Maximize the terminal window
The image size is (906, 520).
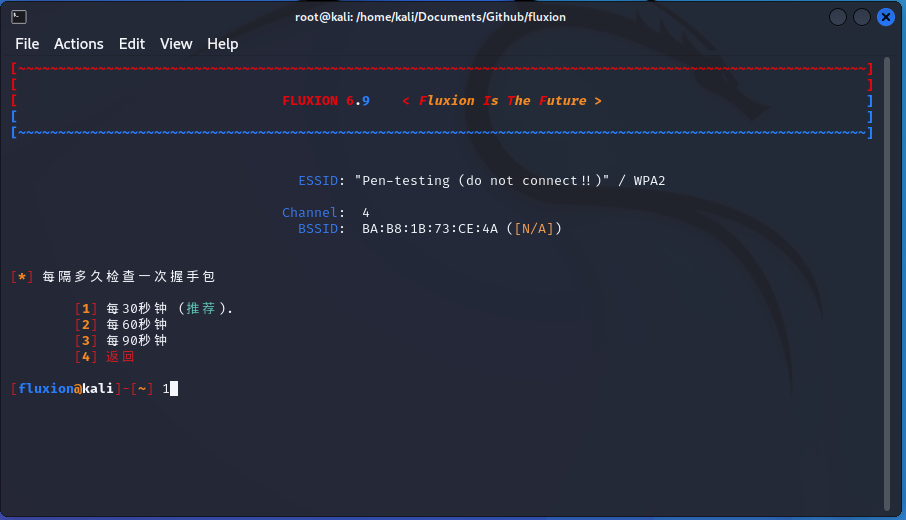coord(862,17)
